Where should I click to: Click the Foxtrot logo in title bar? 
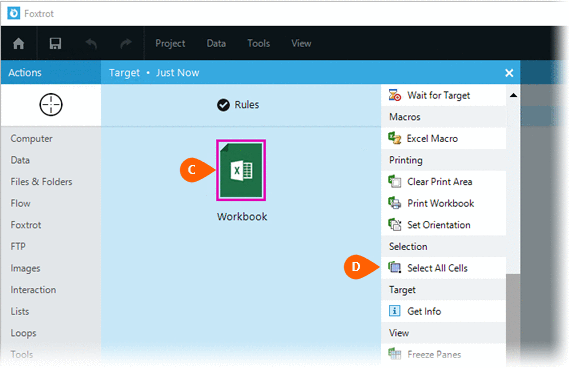click(x=14, y=14)
